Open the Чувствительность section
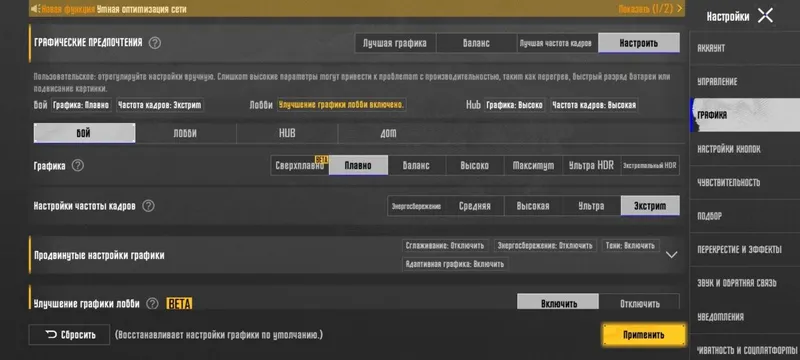 click(x=745, y=182)
